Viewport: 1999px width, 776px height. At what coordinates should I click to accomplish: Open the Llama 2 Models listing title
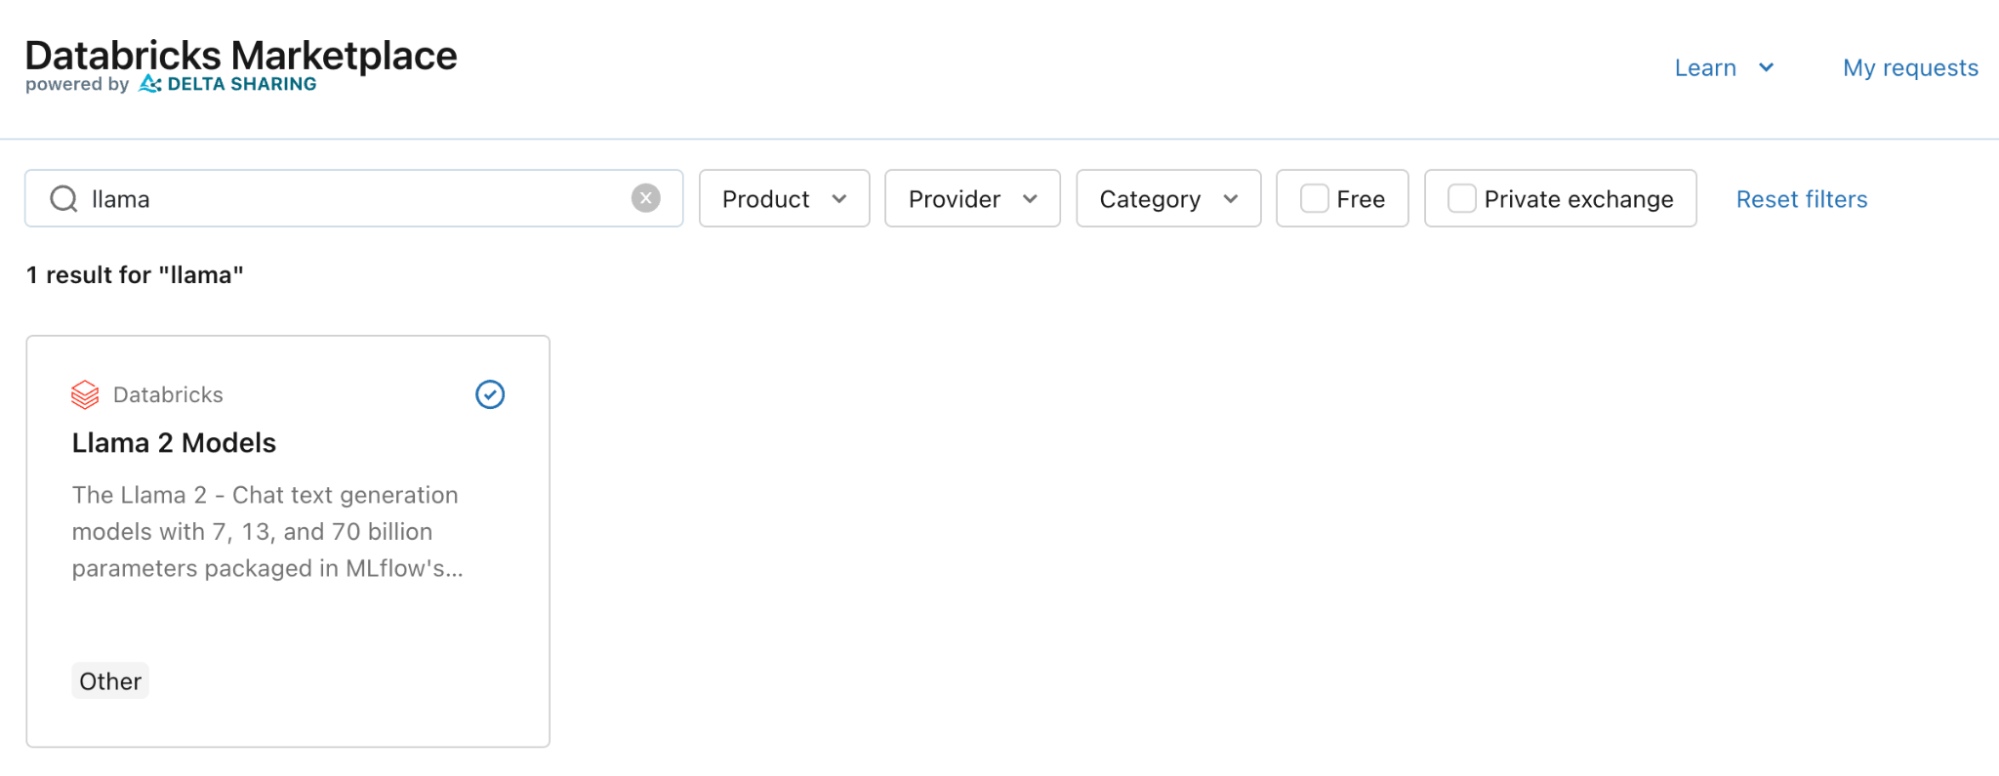click(174, 443)
